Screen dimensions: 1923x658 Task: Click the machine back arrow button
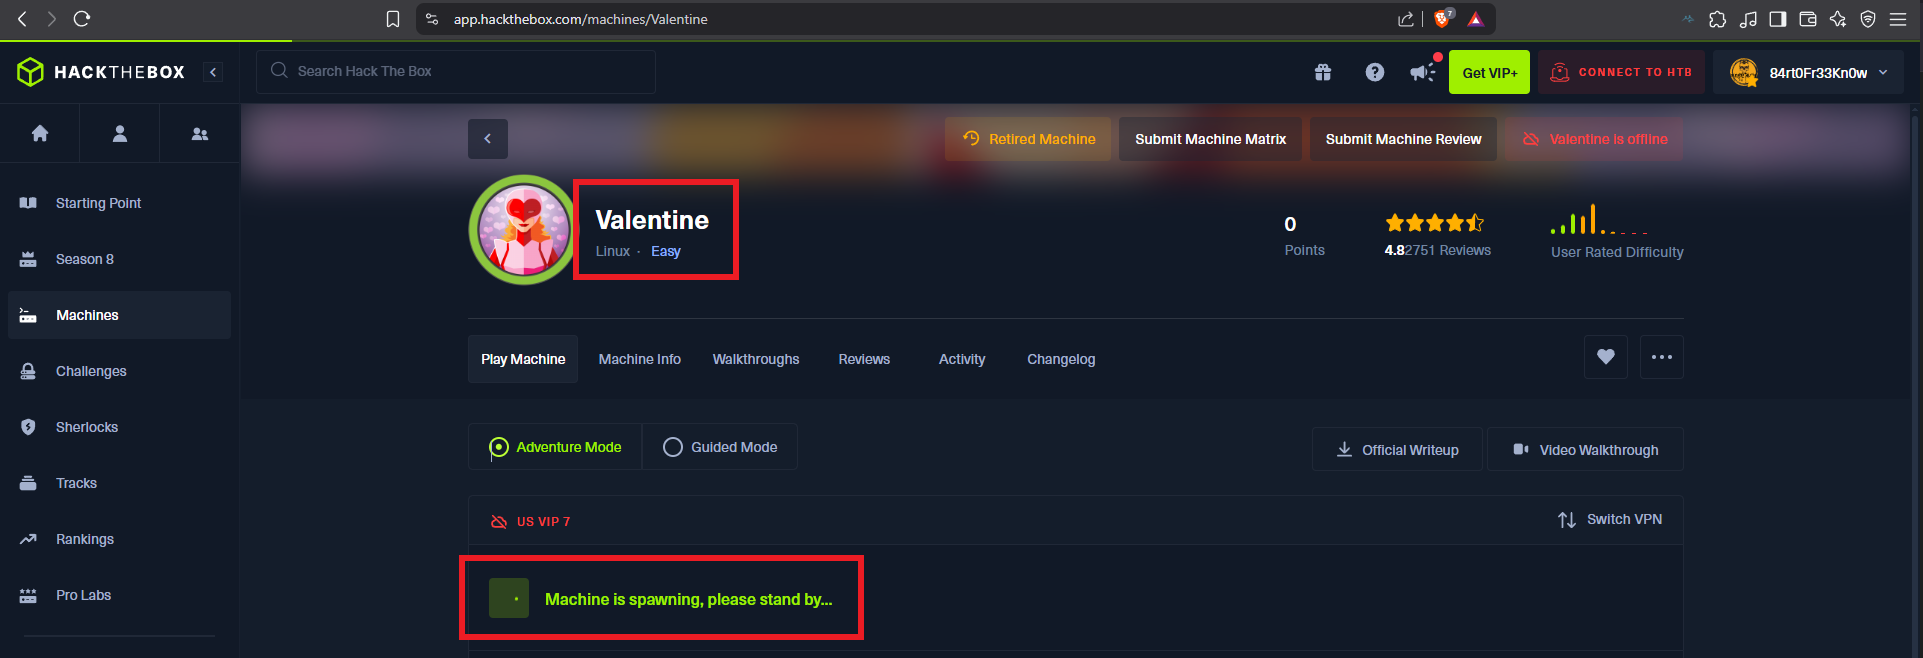pyautogui.click(x=488, y=139)
